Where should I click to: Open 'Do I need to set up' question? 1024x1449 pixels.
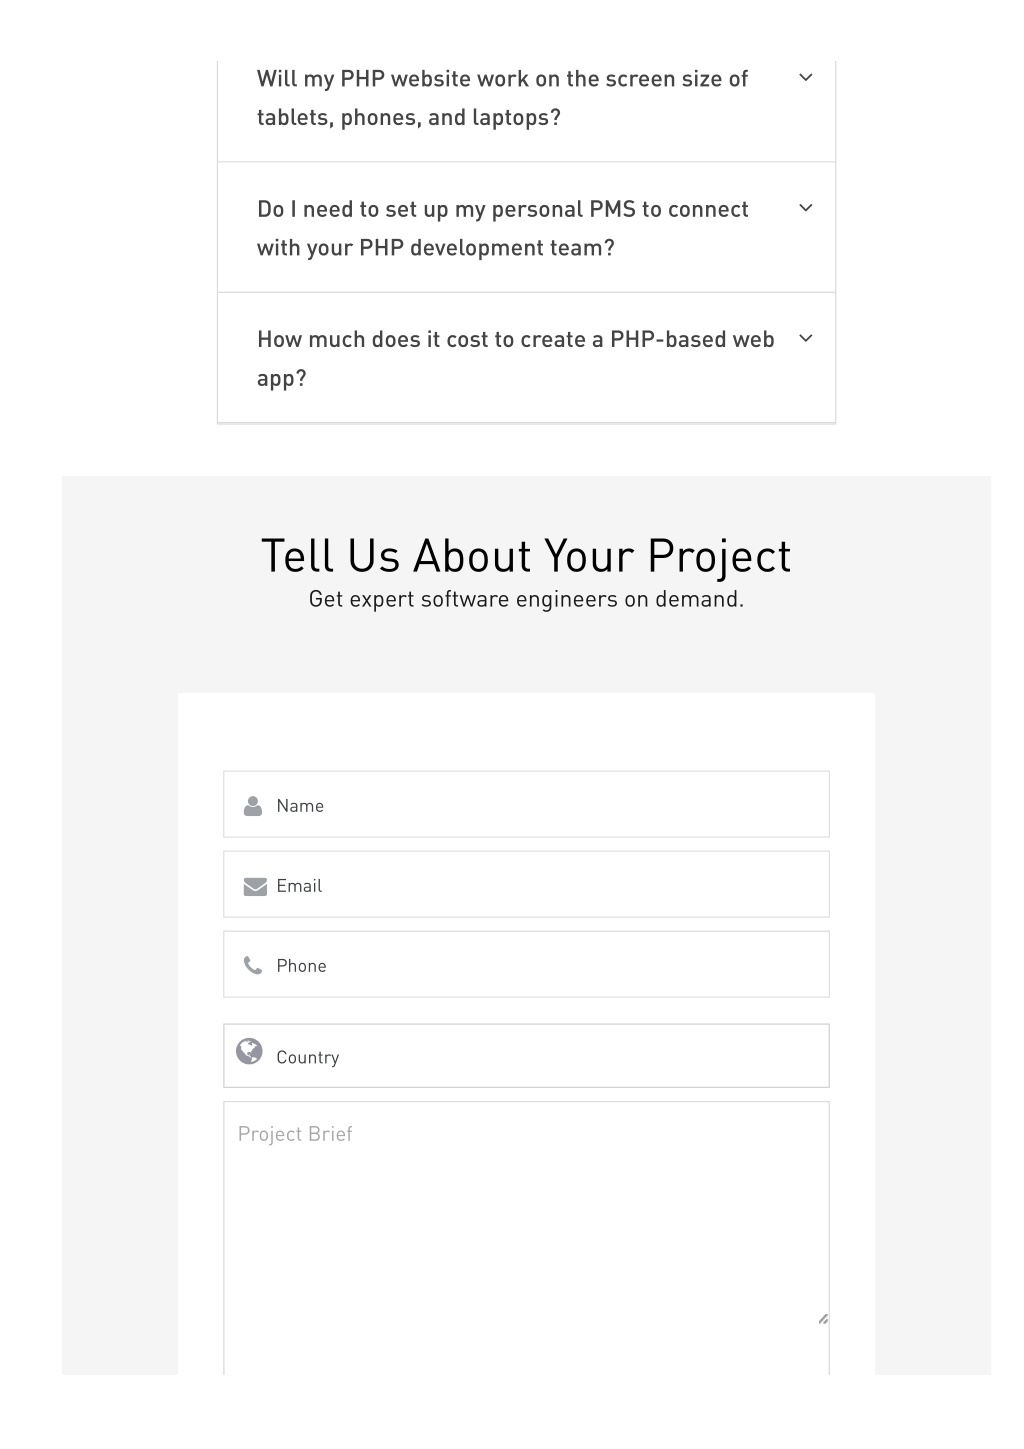[x=502, y=228]
